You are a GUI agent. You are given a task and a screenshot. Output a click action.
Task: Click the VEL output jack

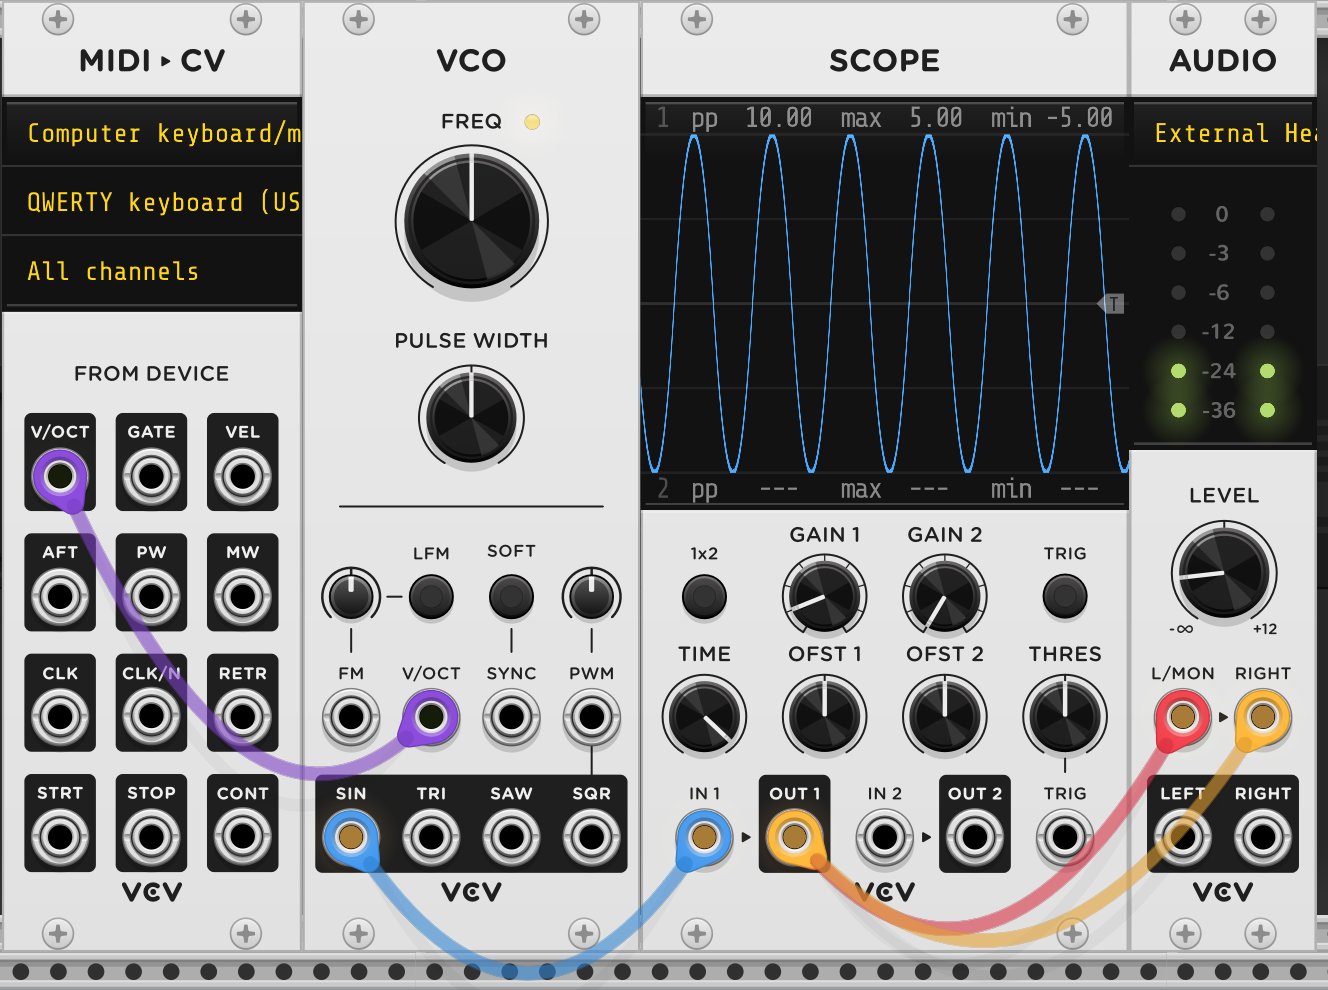[242, 476]
